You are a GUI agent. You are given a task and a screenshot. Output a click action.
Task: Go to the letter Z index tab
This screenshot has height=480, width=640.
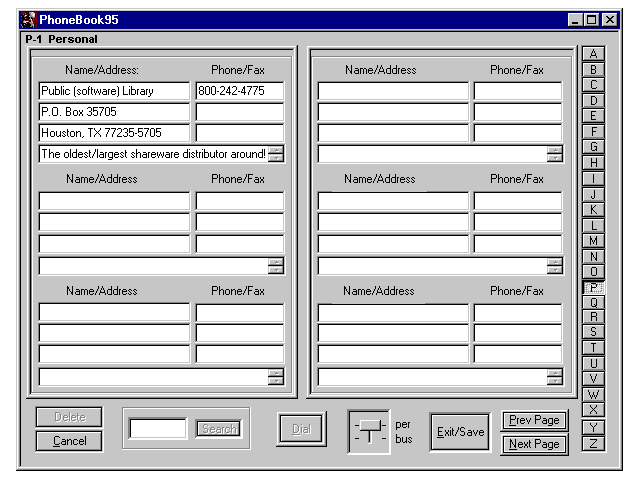pos(593,444)
